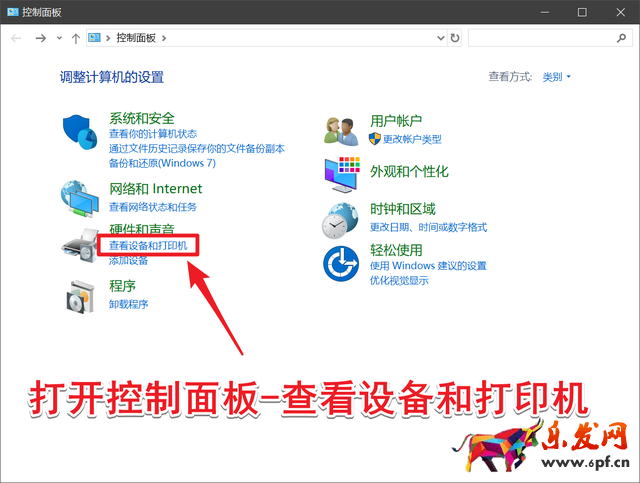Click 控制面板 breadcrumb in address bar
The image size is (640, 483).
[137, 38]
